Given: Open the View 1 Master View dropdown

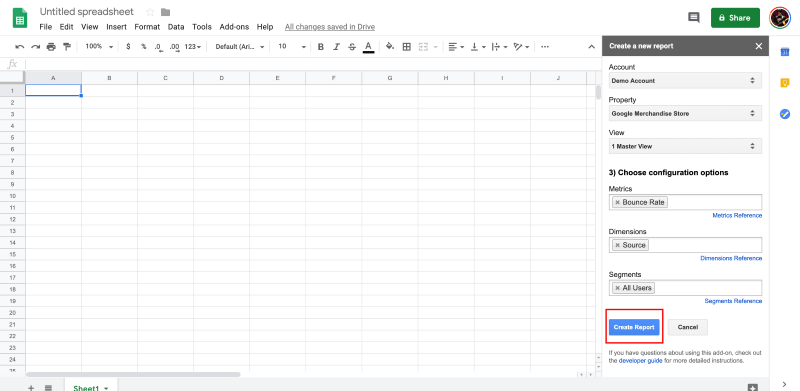Looking at the screenshot, I should (x=685, y=146).
